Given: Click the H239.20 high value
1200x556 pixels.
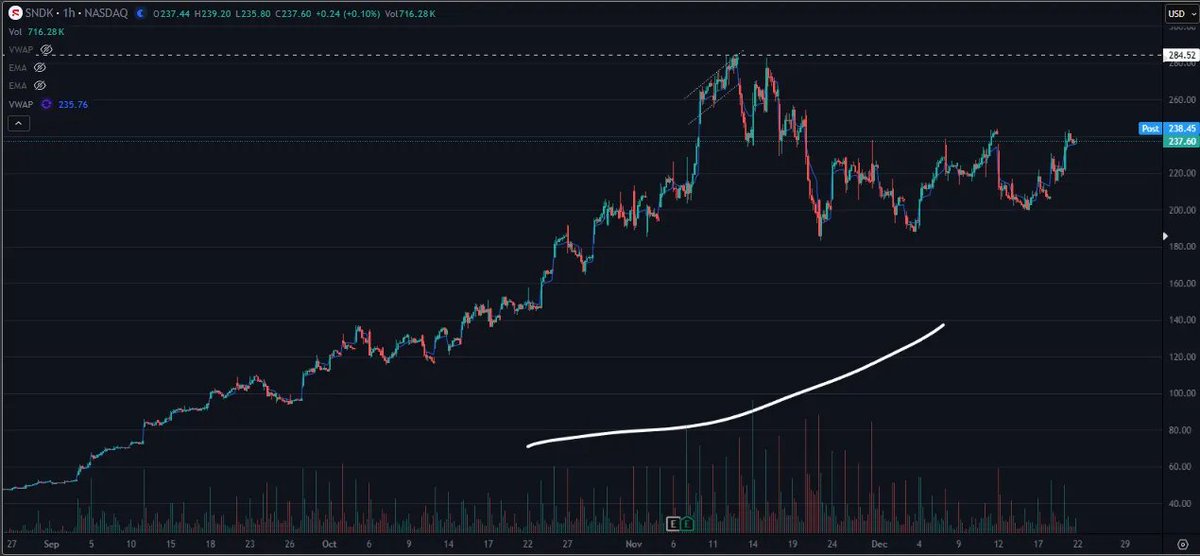Looking at the screenshot, I should (x=214, y=15).
